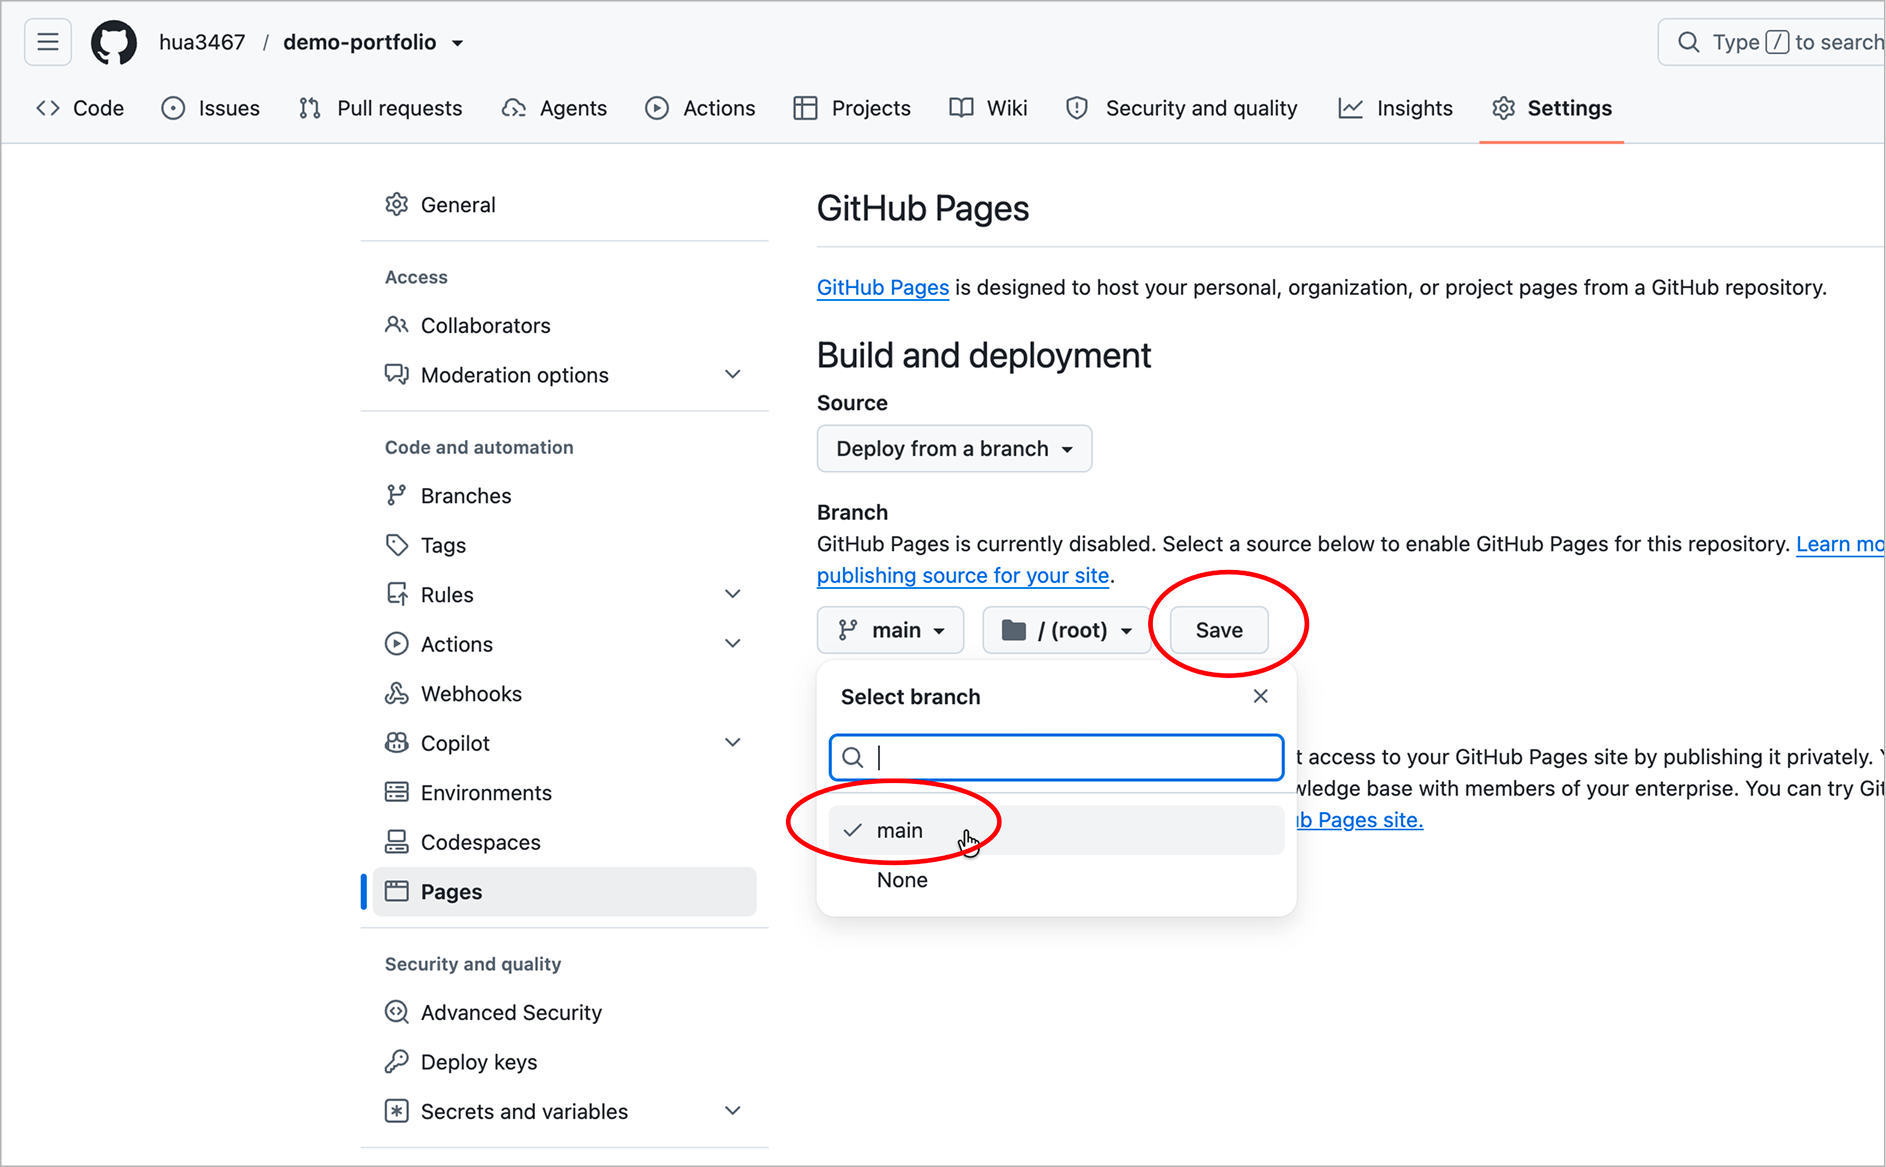
Task: Click the Collaborators people icon
Action: 397,325
